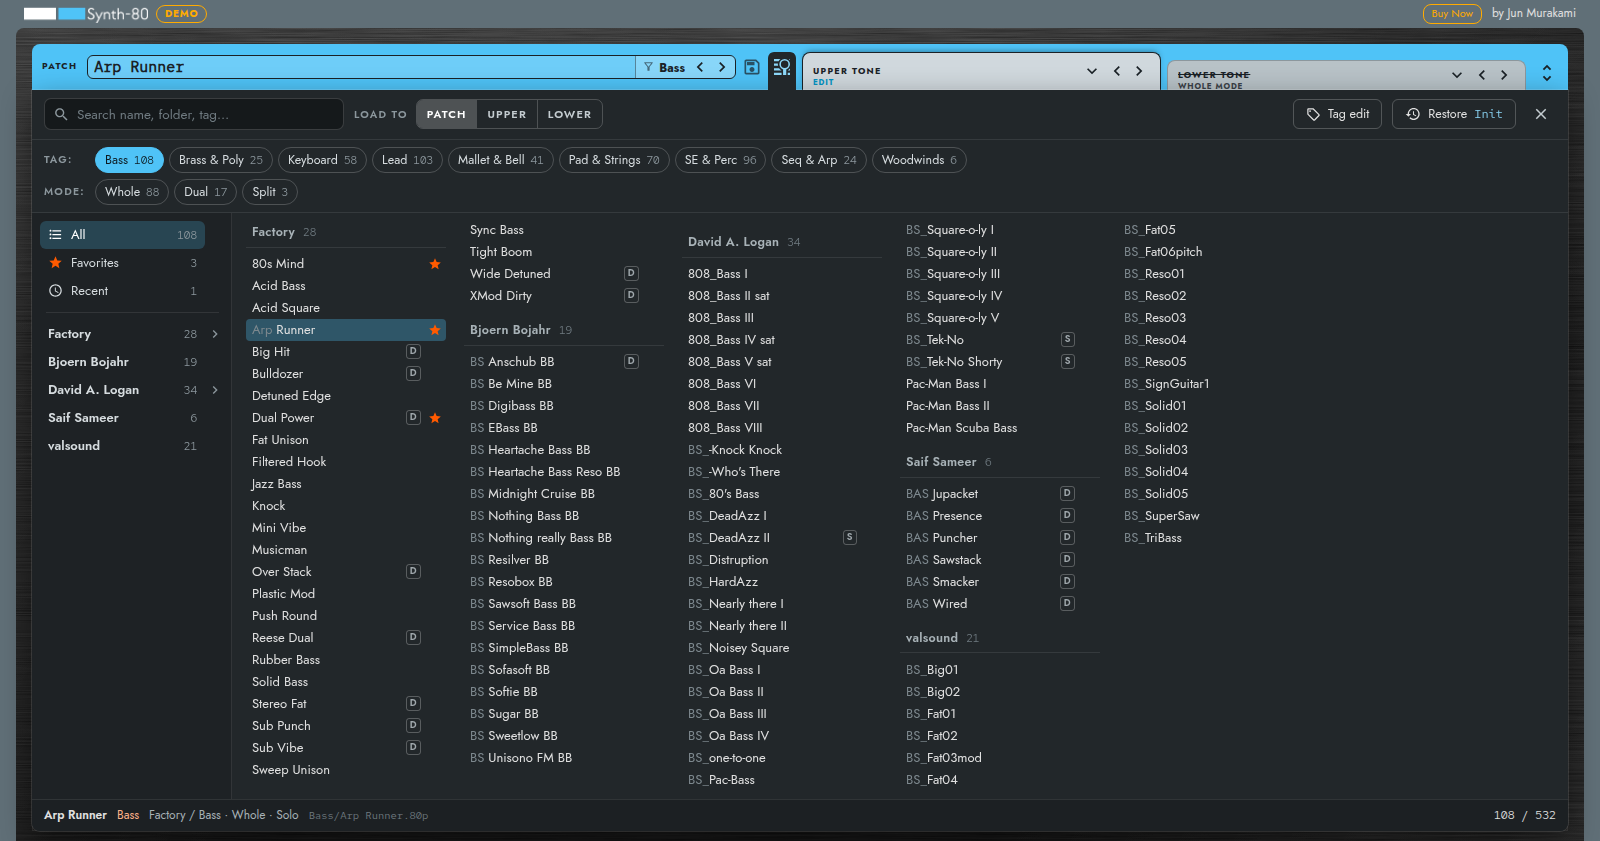Click the S badge on BS_Tek-No

click(x=1068, y=340)
